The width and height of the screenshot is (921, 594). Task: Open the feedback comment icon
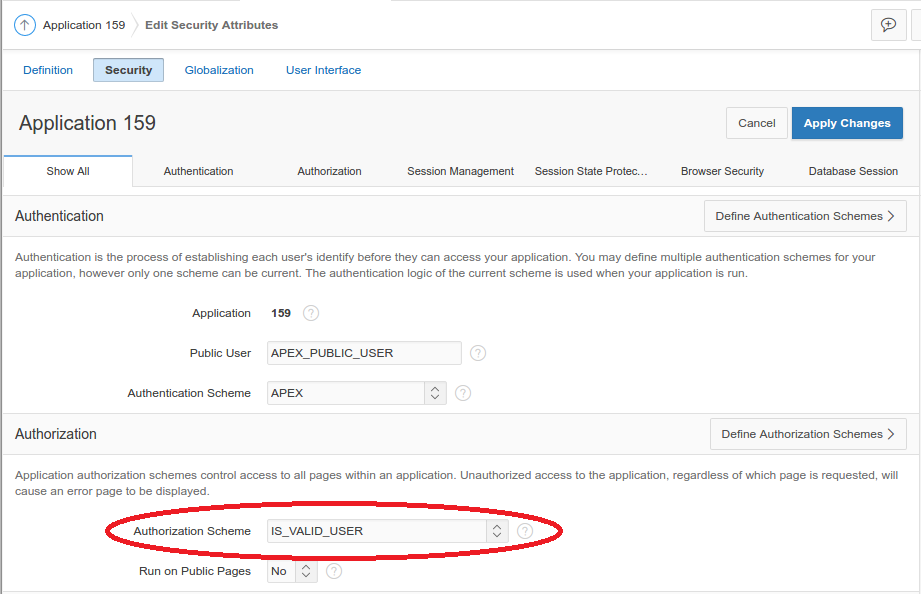tap(888, 24)
